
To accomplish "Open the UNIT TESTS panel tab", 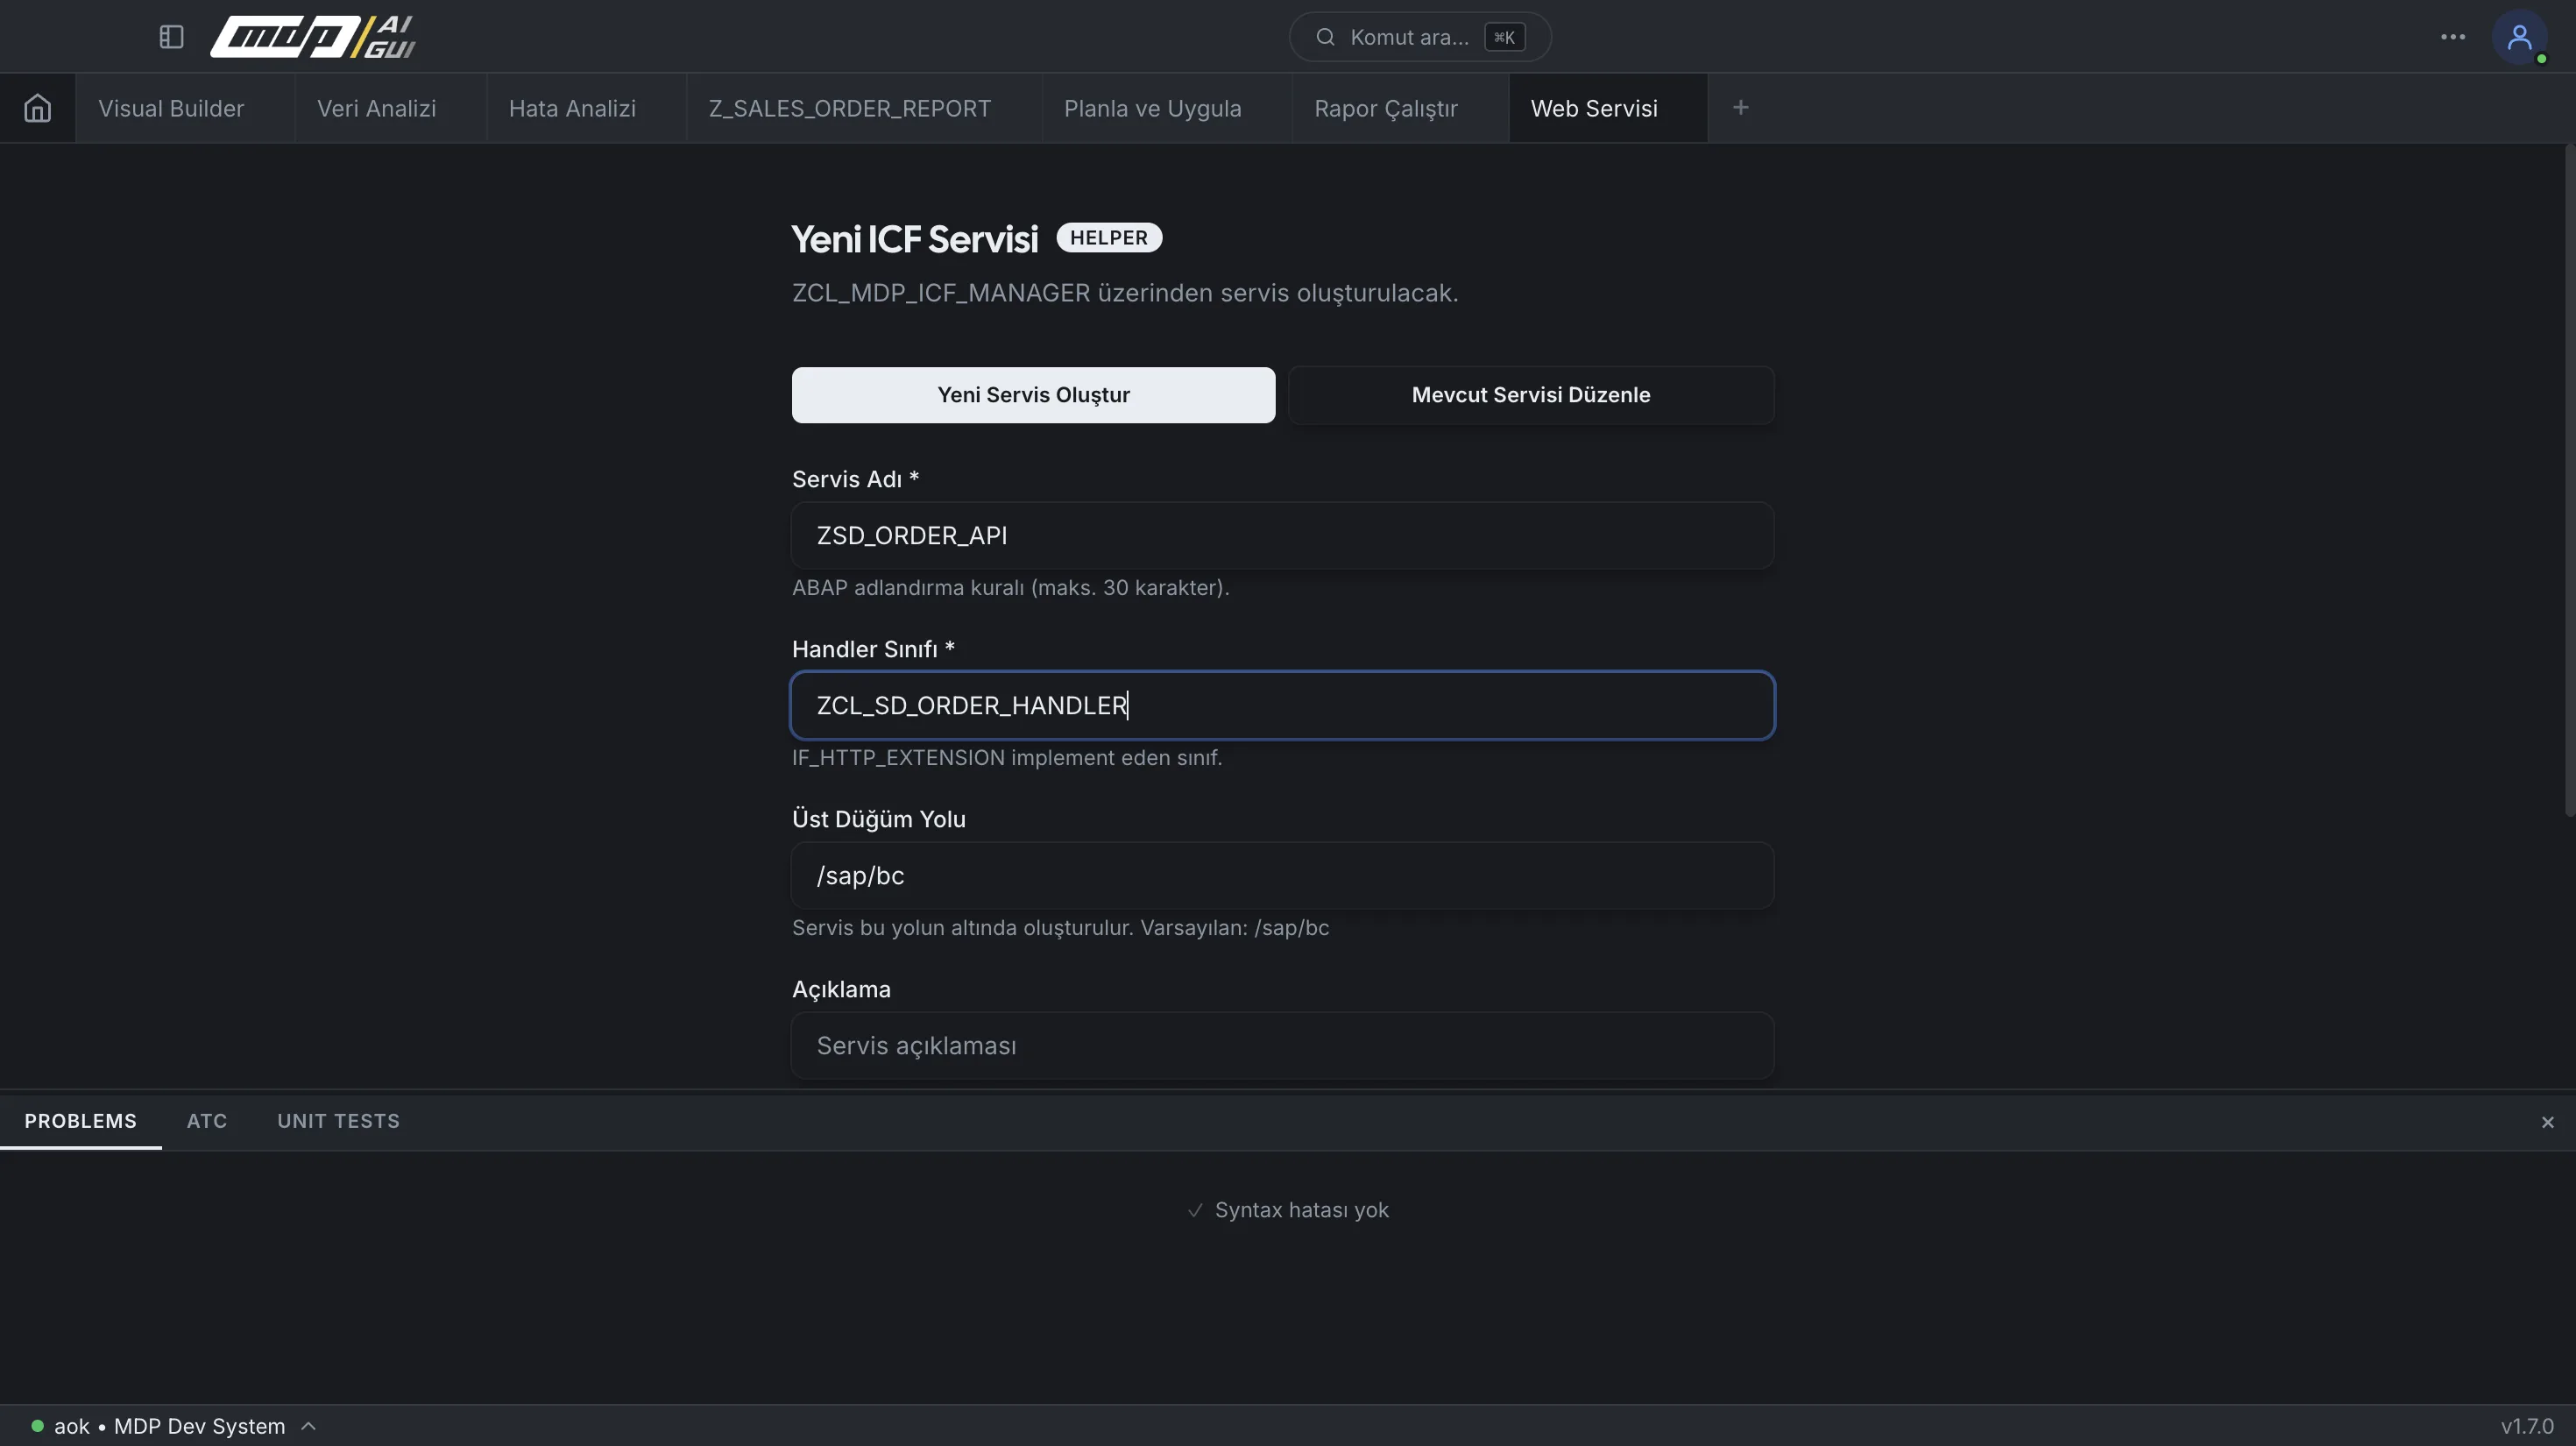I will tap(338, 1121).
